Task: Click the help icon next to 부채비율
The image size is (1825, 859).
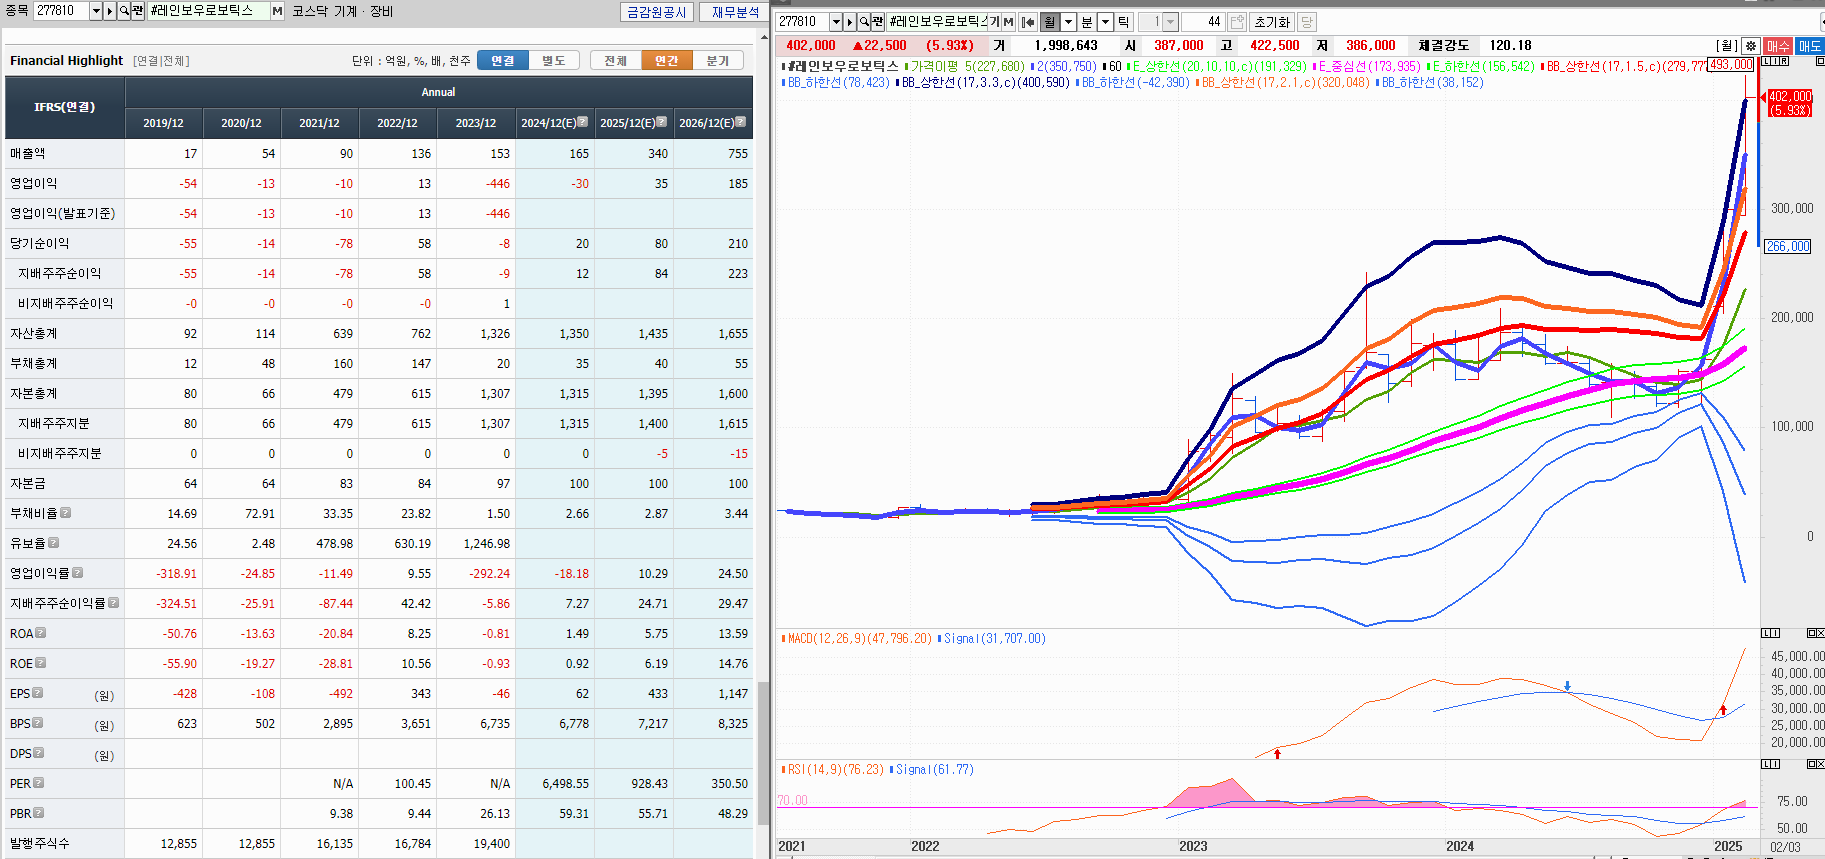Action: [65, 513]
